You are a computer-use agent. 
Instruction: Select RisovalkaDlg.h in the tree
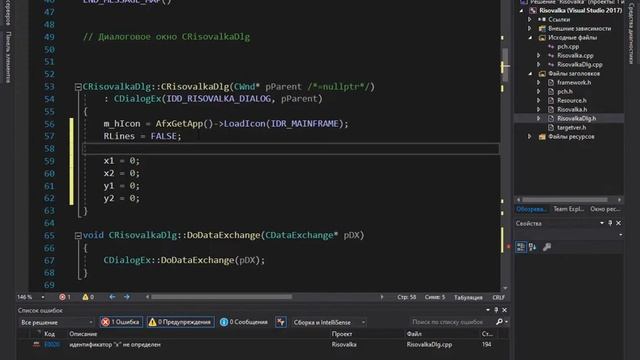click(576, 118)
